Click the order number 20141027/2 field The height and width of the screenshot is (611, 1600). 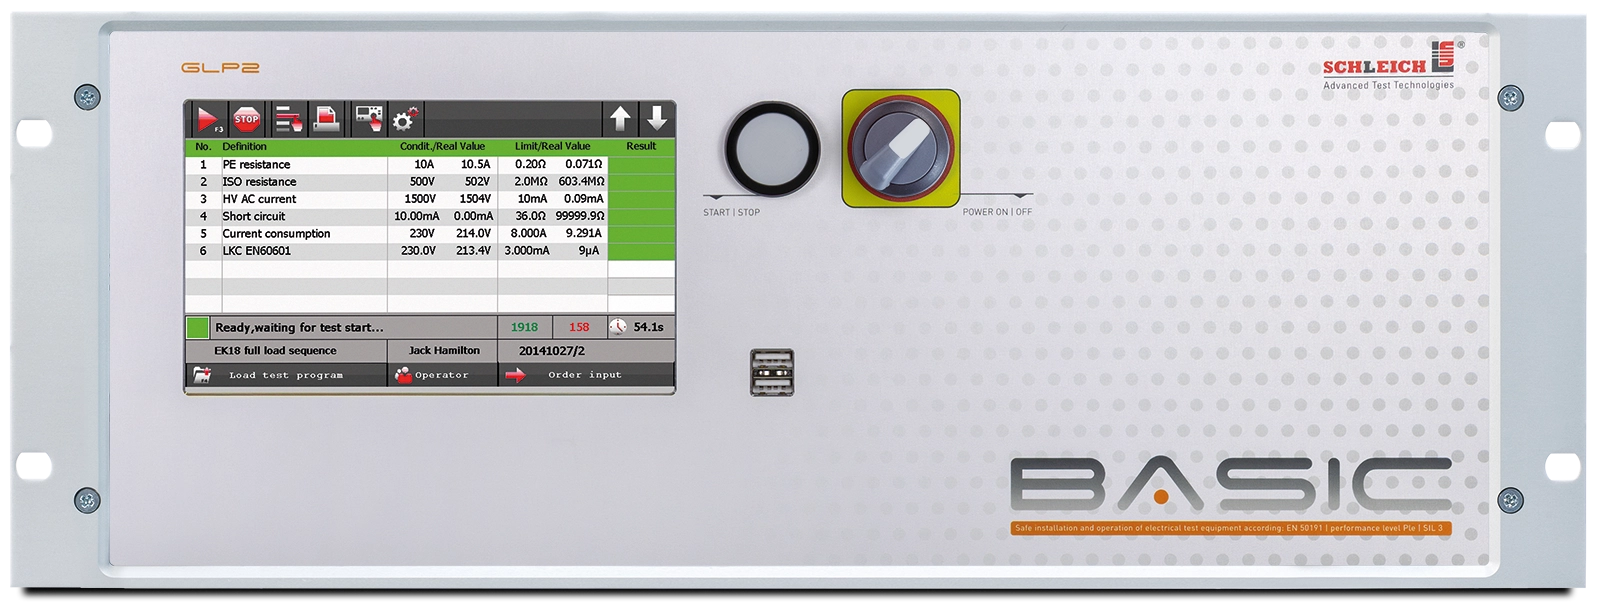pos(552,351)
